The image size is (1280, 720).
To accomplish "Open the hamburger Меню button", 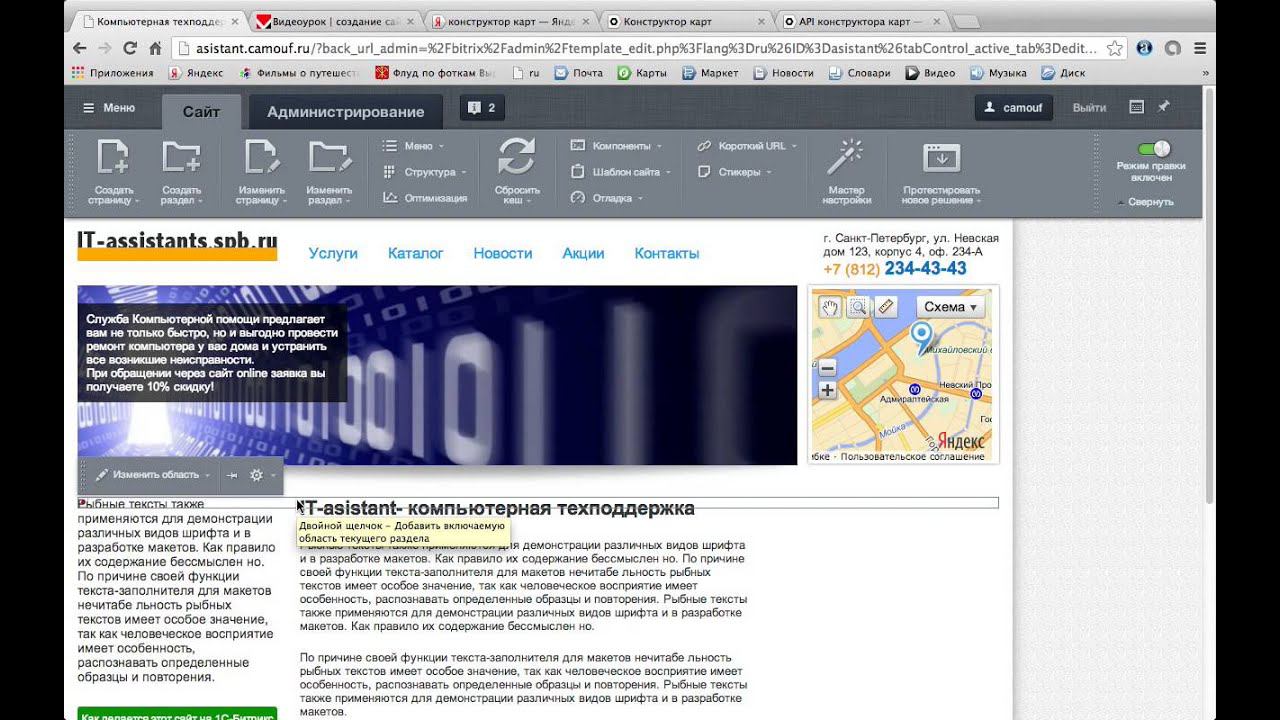I will click(108, 108).
